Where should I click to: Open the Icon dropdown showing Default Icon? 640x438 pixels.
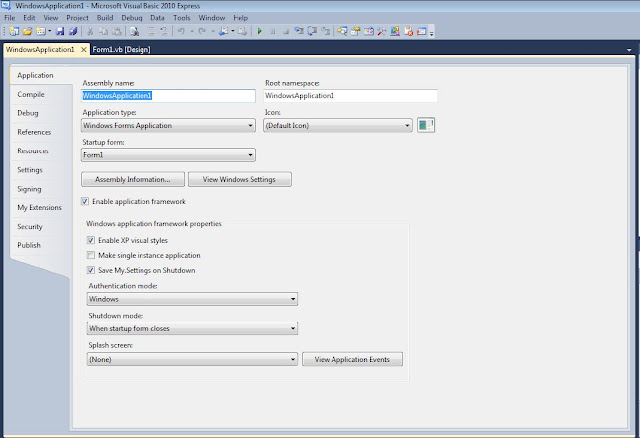[x=338, y=125]
